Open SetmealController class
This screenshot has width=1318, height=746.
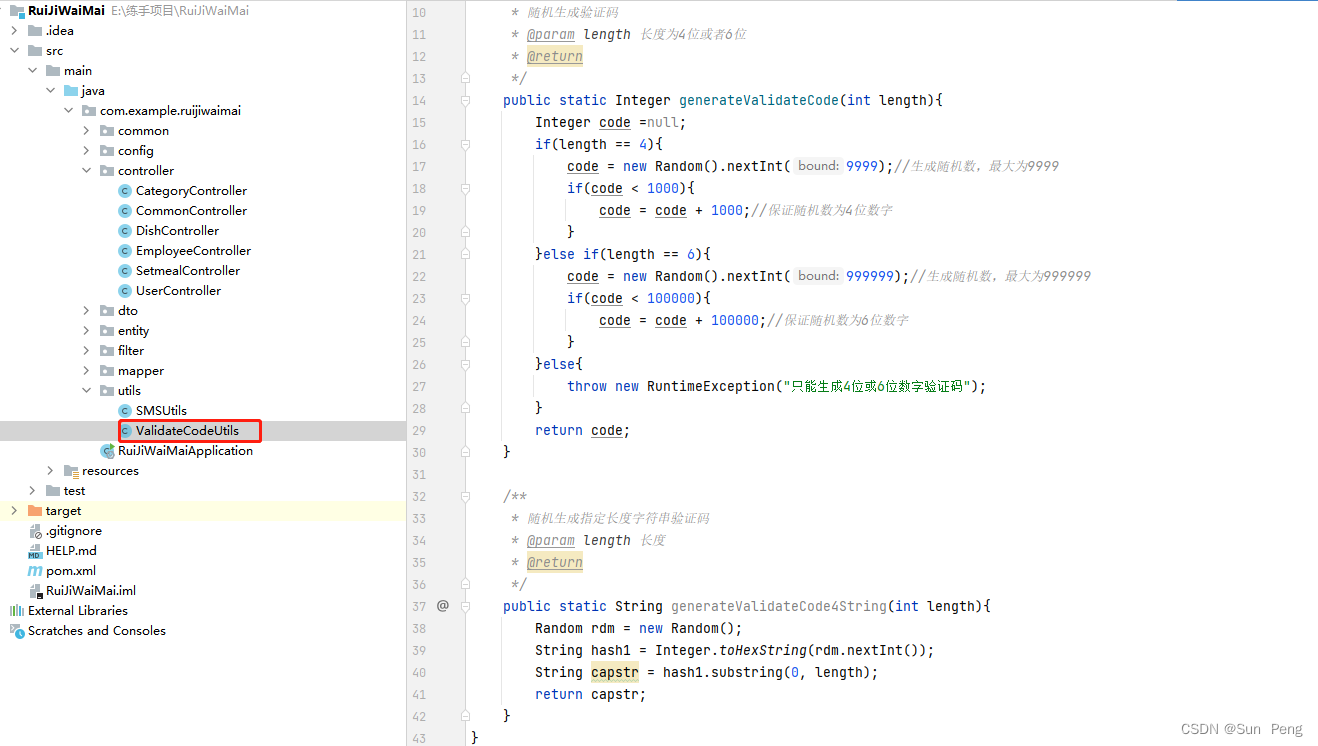tap(188, 271)
